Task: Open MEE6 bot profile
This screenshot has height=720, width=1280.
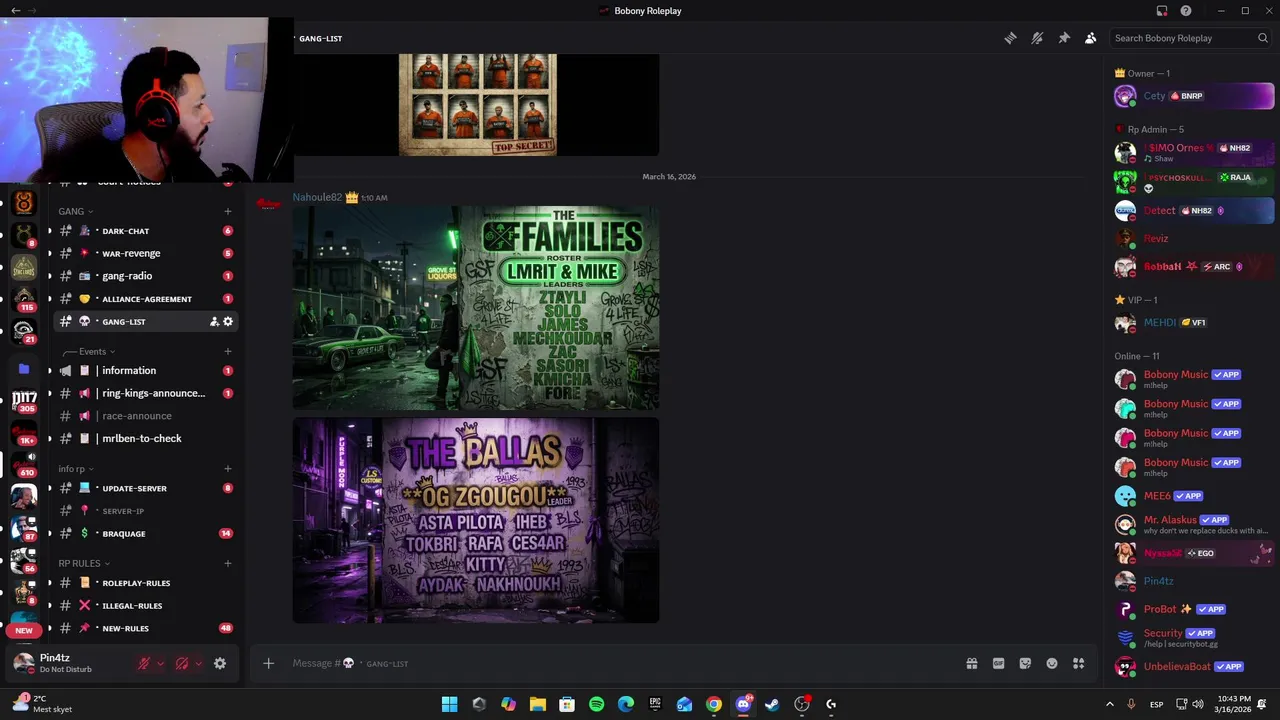Action: tap(1194, 496)
